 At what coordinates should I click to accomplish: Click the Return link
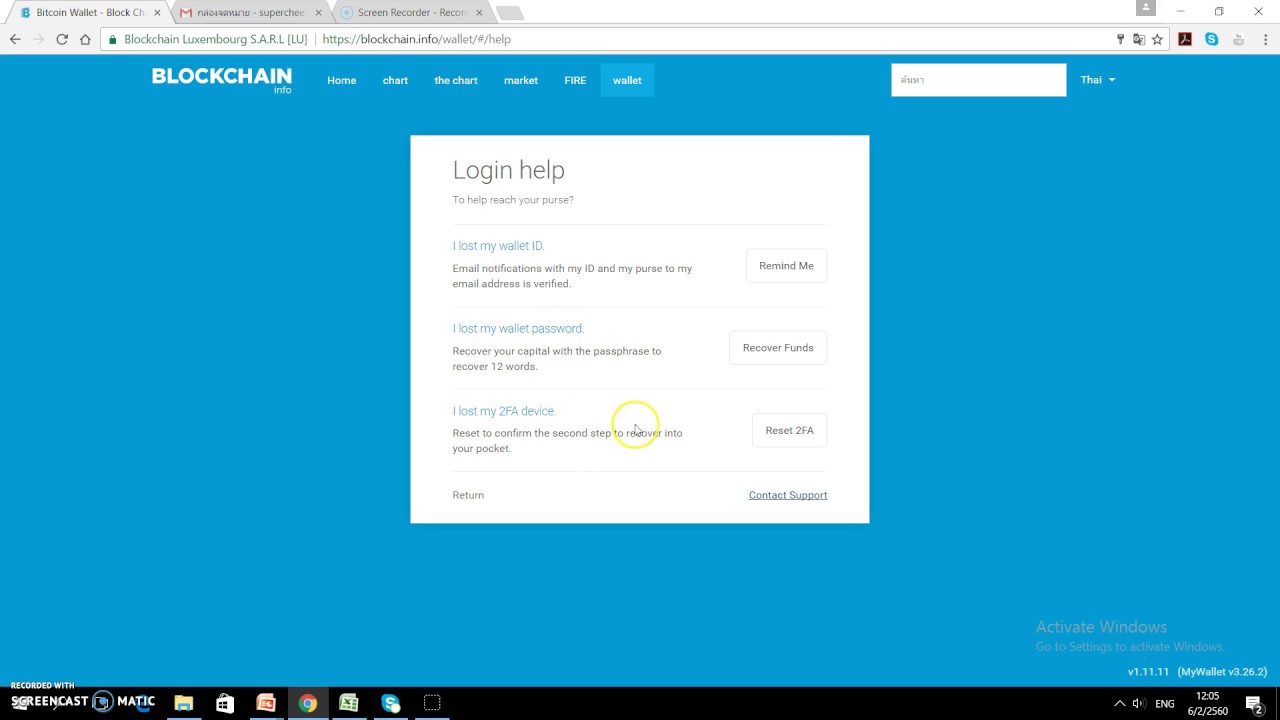tap(468, 495)
